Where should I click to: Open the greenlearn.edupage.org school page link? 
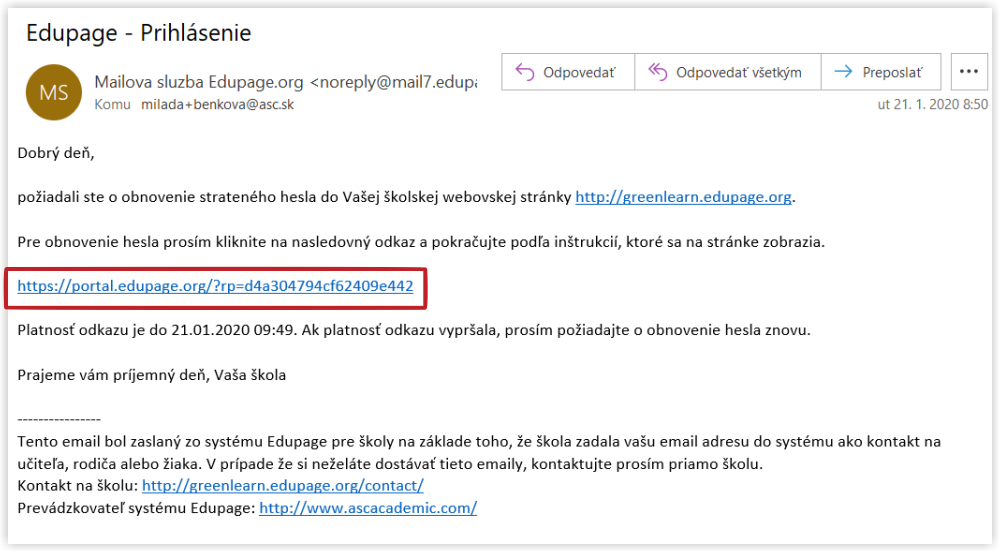(683, 197)
